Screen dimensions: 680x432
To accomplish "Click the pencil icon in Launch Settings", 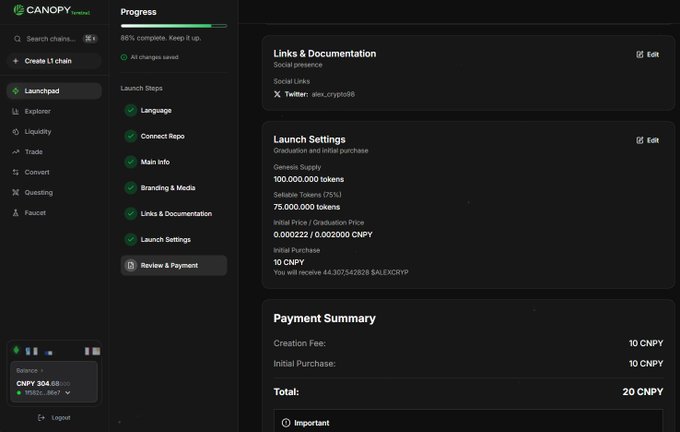I will click(x=640, y=140).
